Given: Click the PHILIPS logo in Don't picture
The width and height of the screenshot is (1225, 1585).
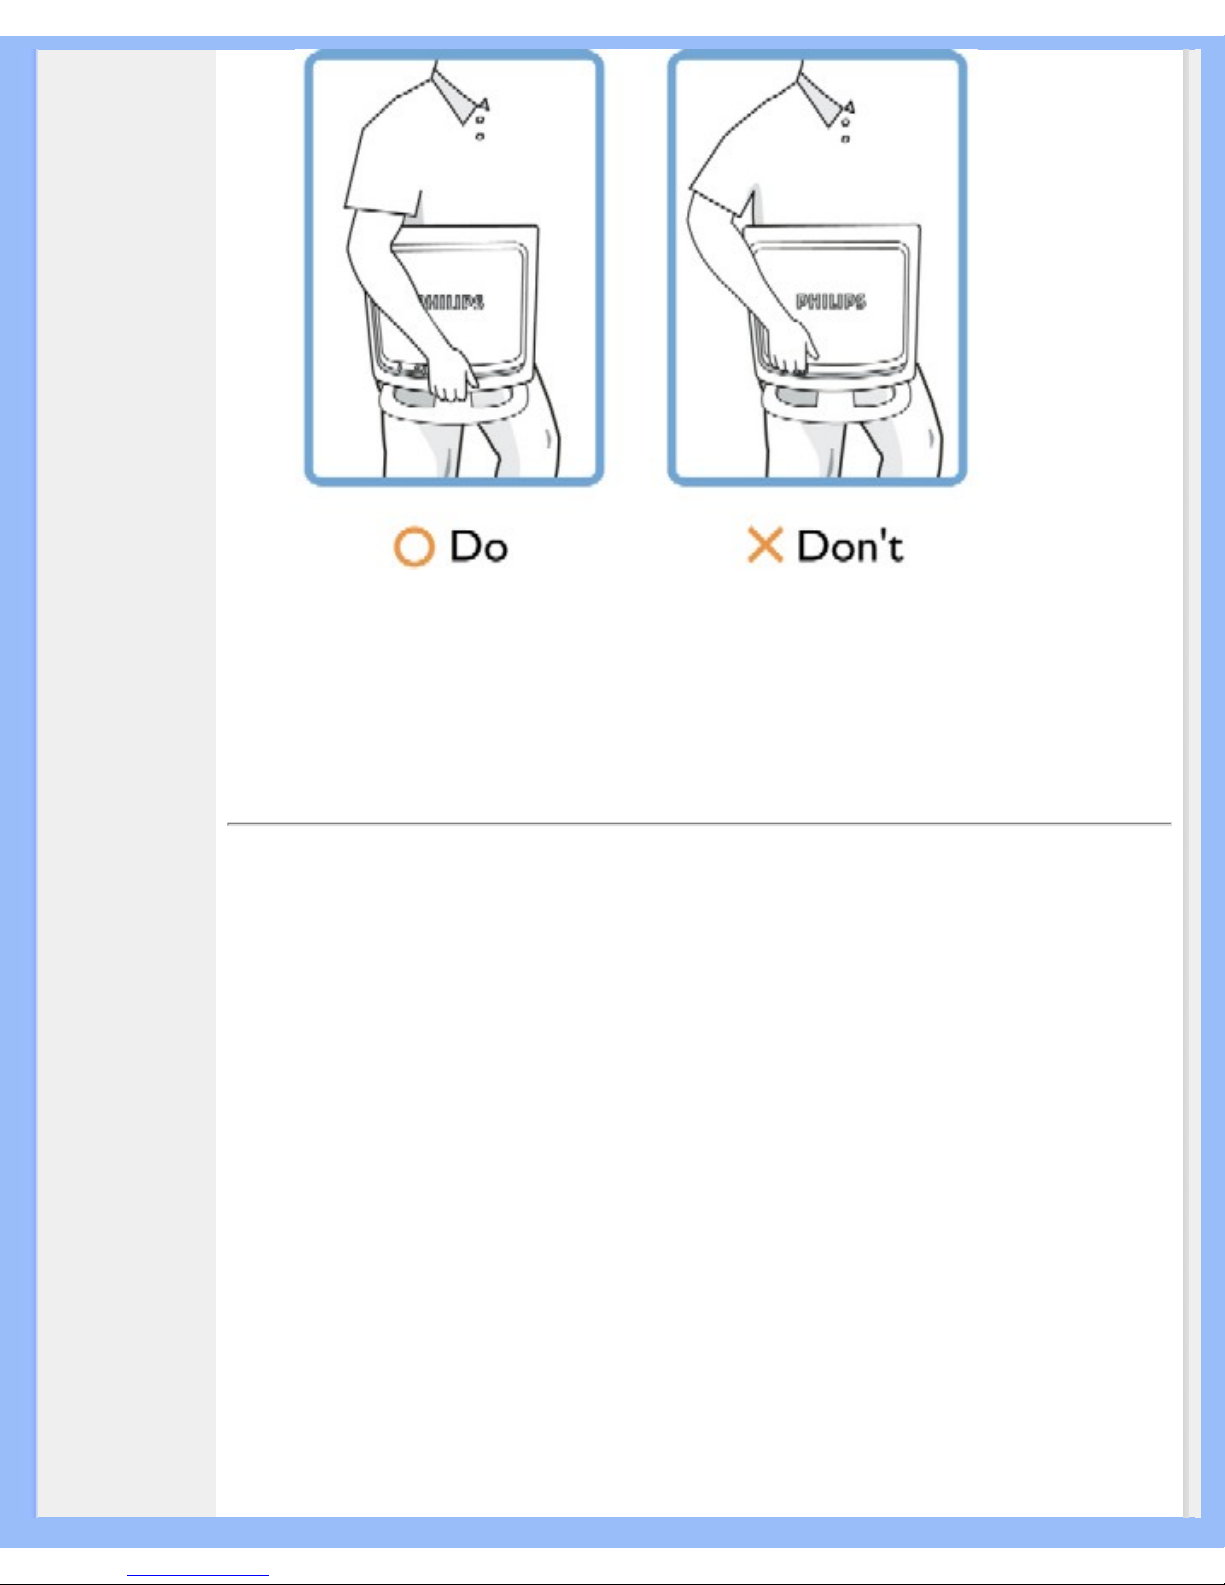Looking at the screenshot, I should click(x=831, y=301).
